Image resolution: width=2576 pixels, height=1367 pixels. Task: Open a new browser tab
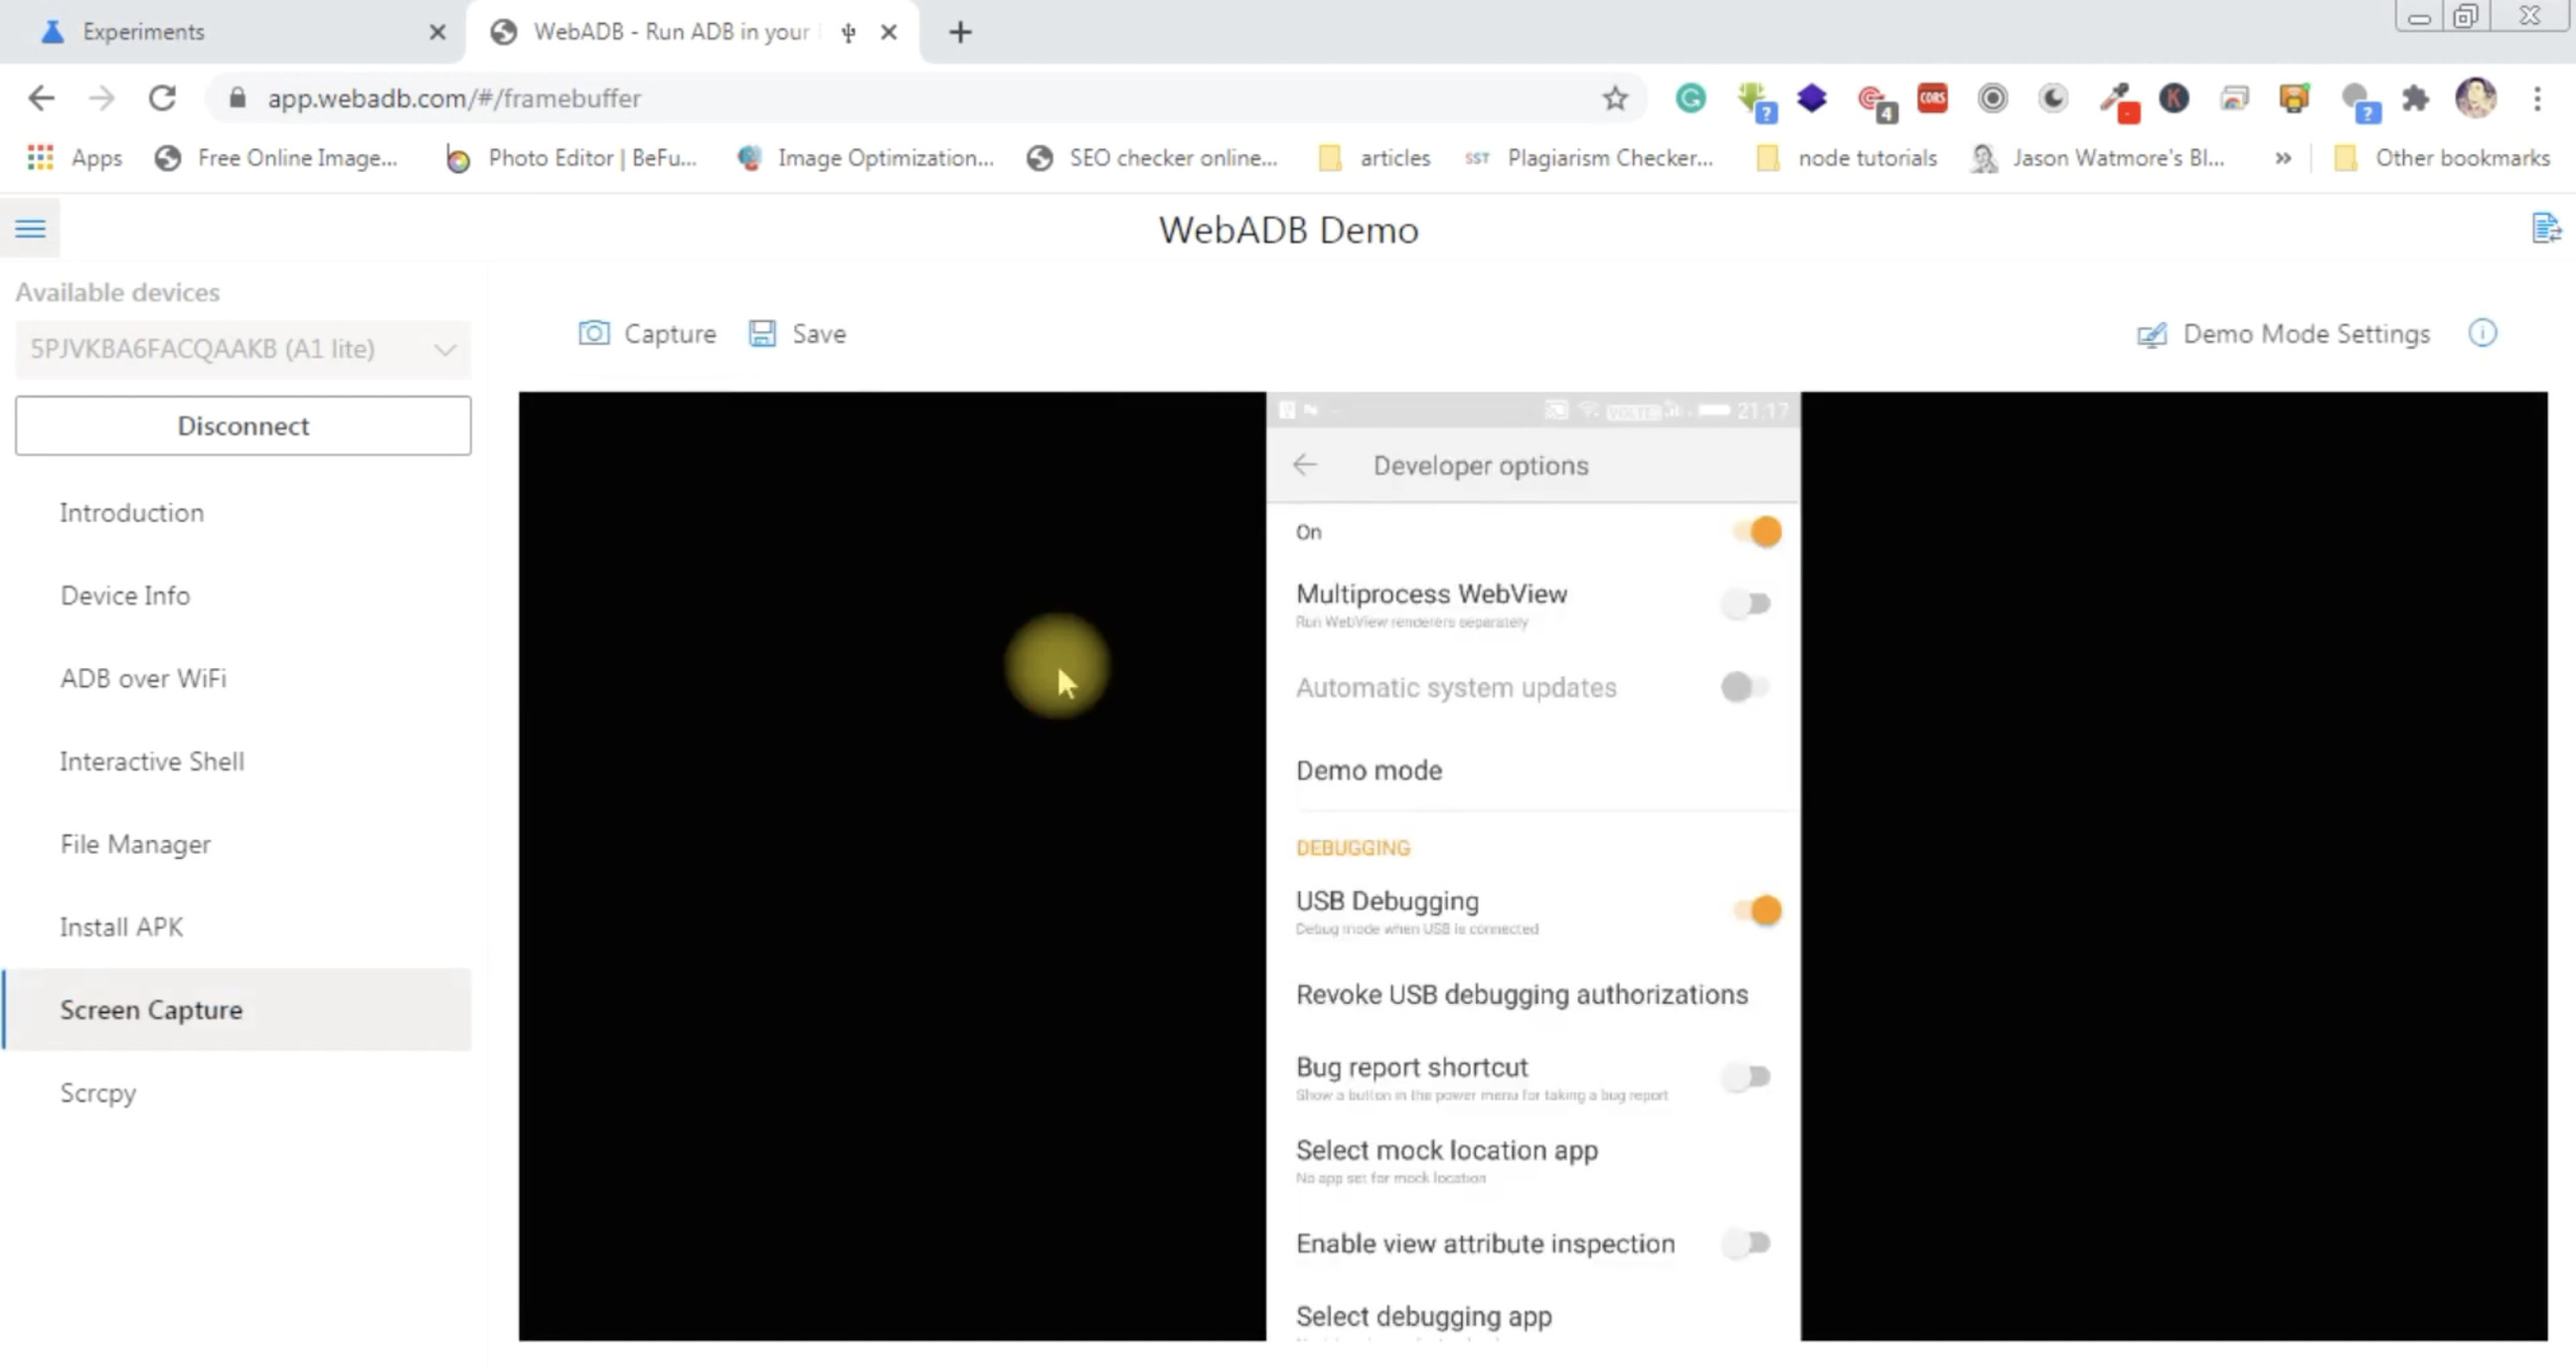(x=960, y=32)
